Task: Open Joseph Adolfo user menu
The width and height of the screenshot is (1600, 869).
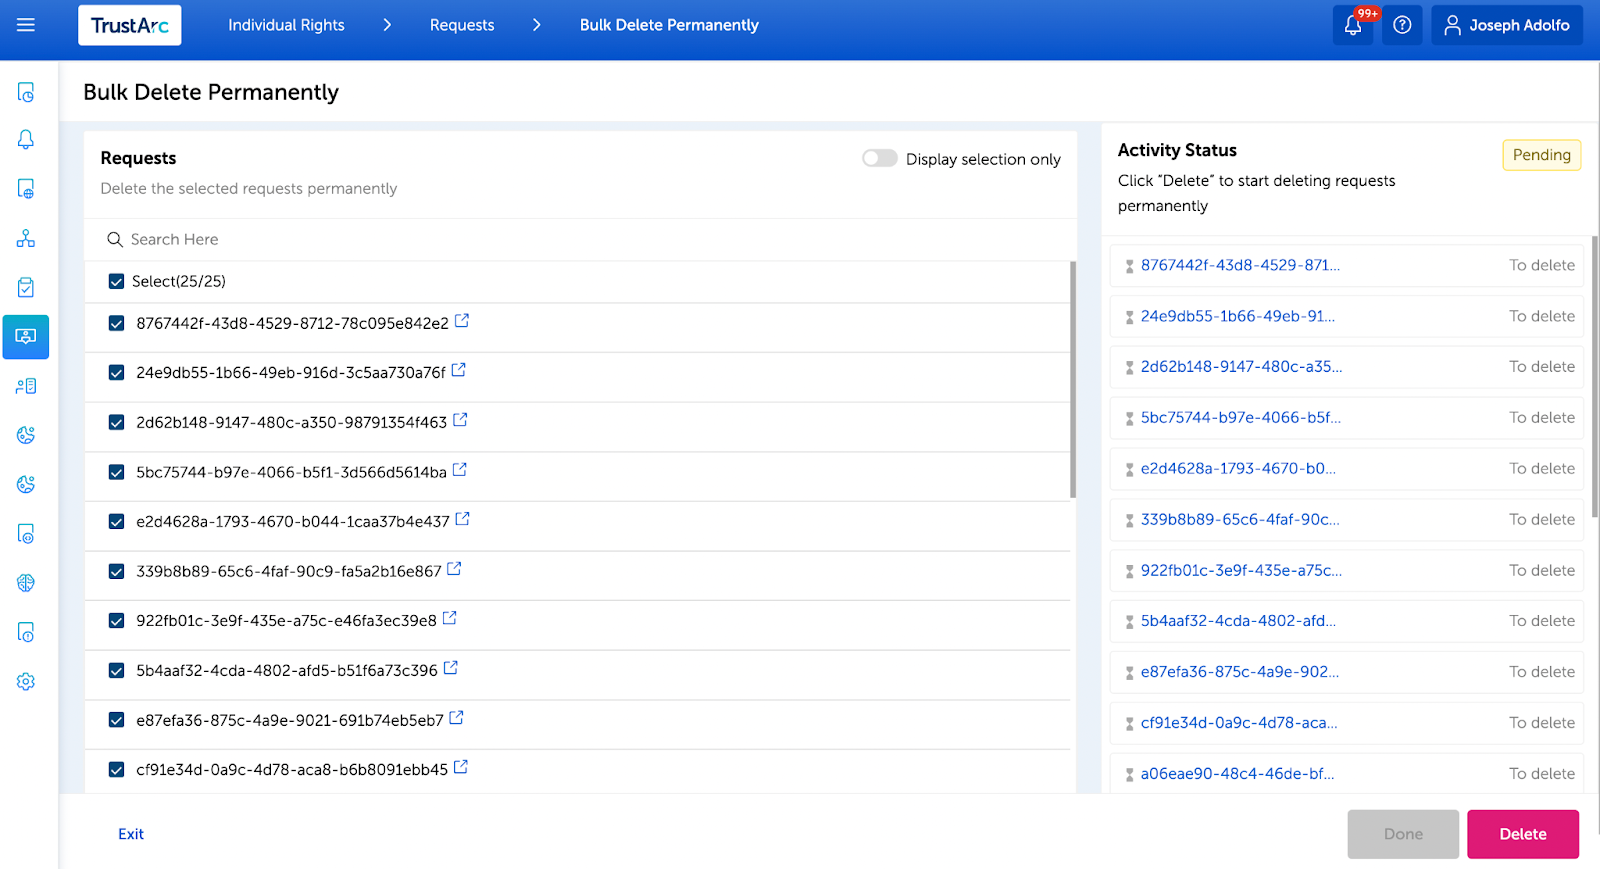Action: click(x=1507, y=25)
